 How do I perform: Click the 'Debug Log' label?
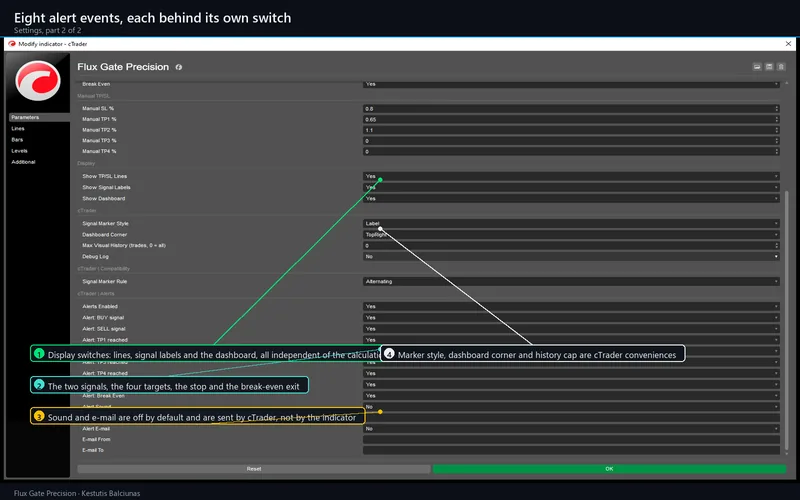(x=95, y=257)
